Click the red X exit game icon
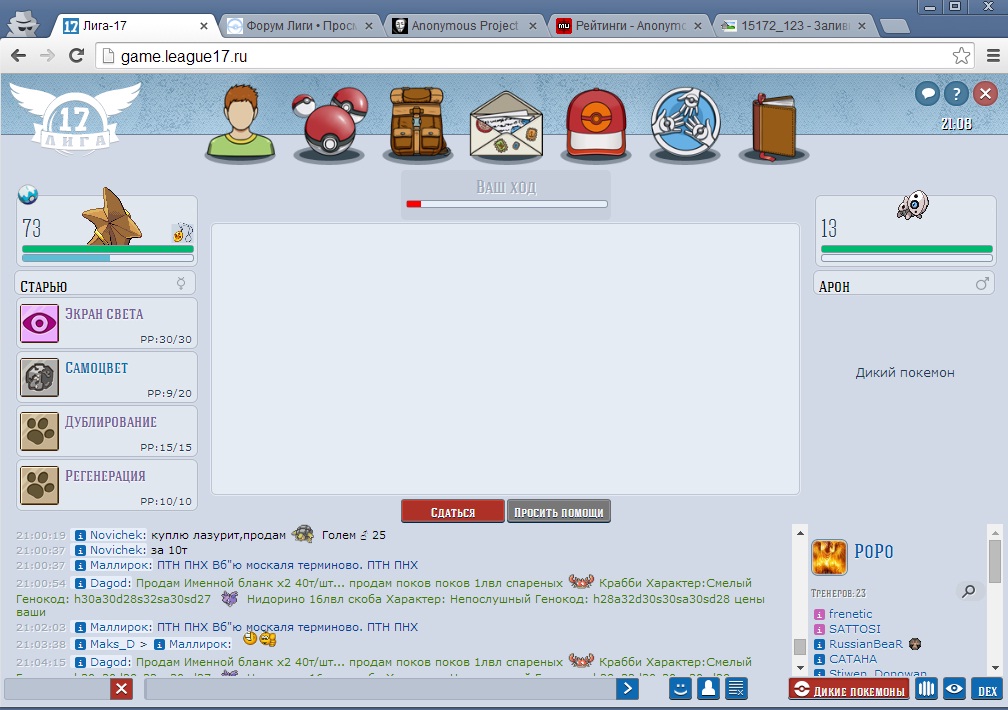The image size is (1008, 710). 985,95
